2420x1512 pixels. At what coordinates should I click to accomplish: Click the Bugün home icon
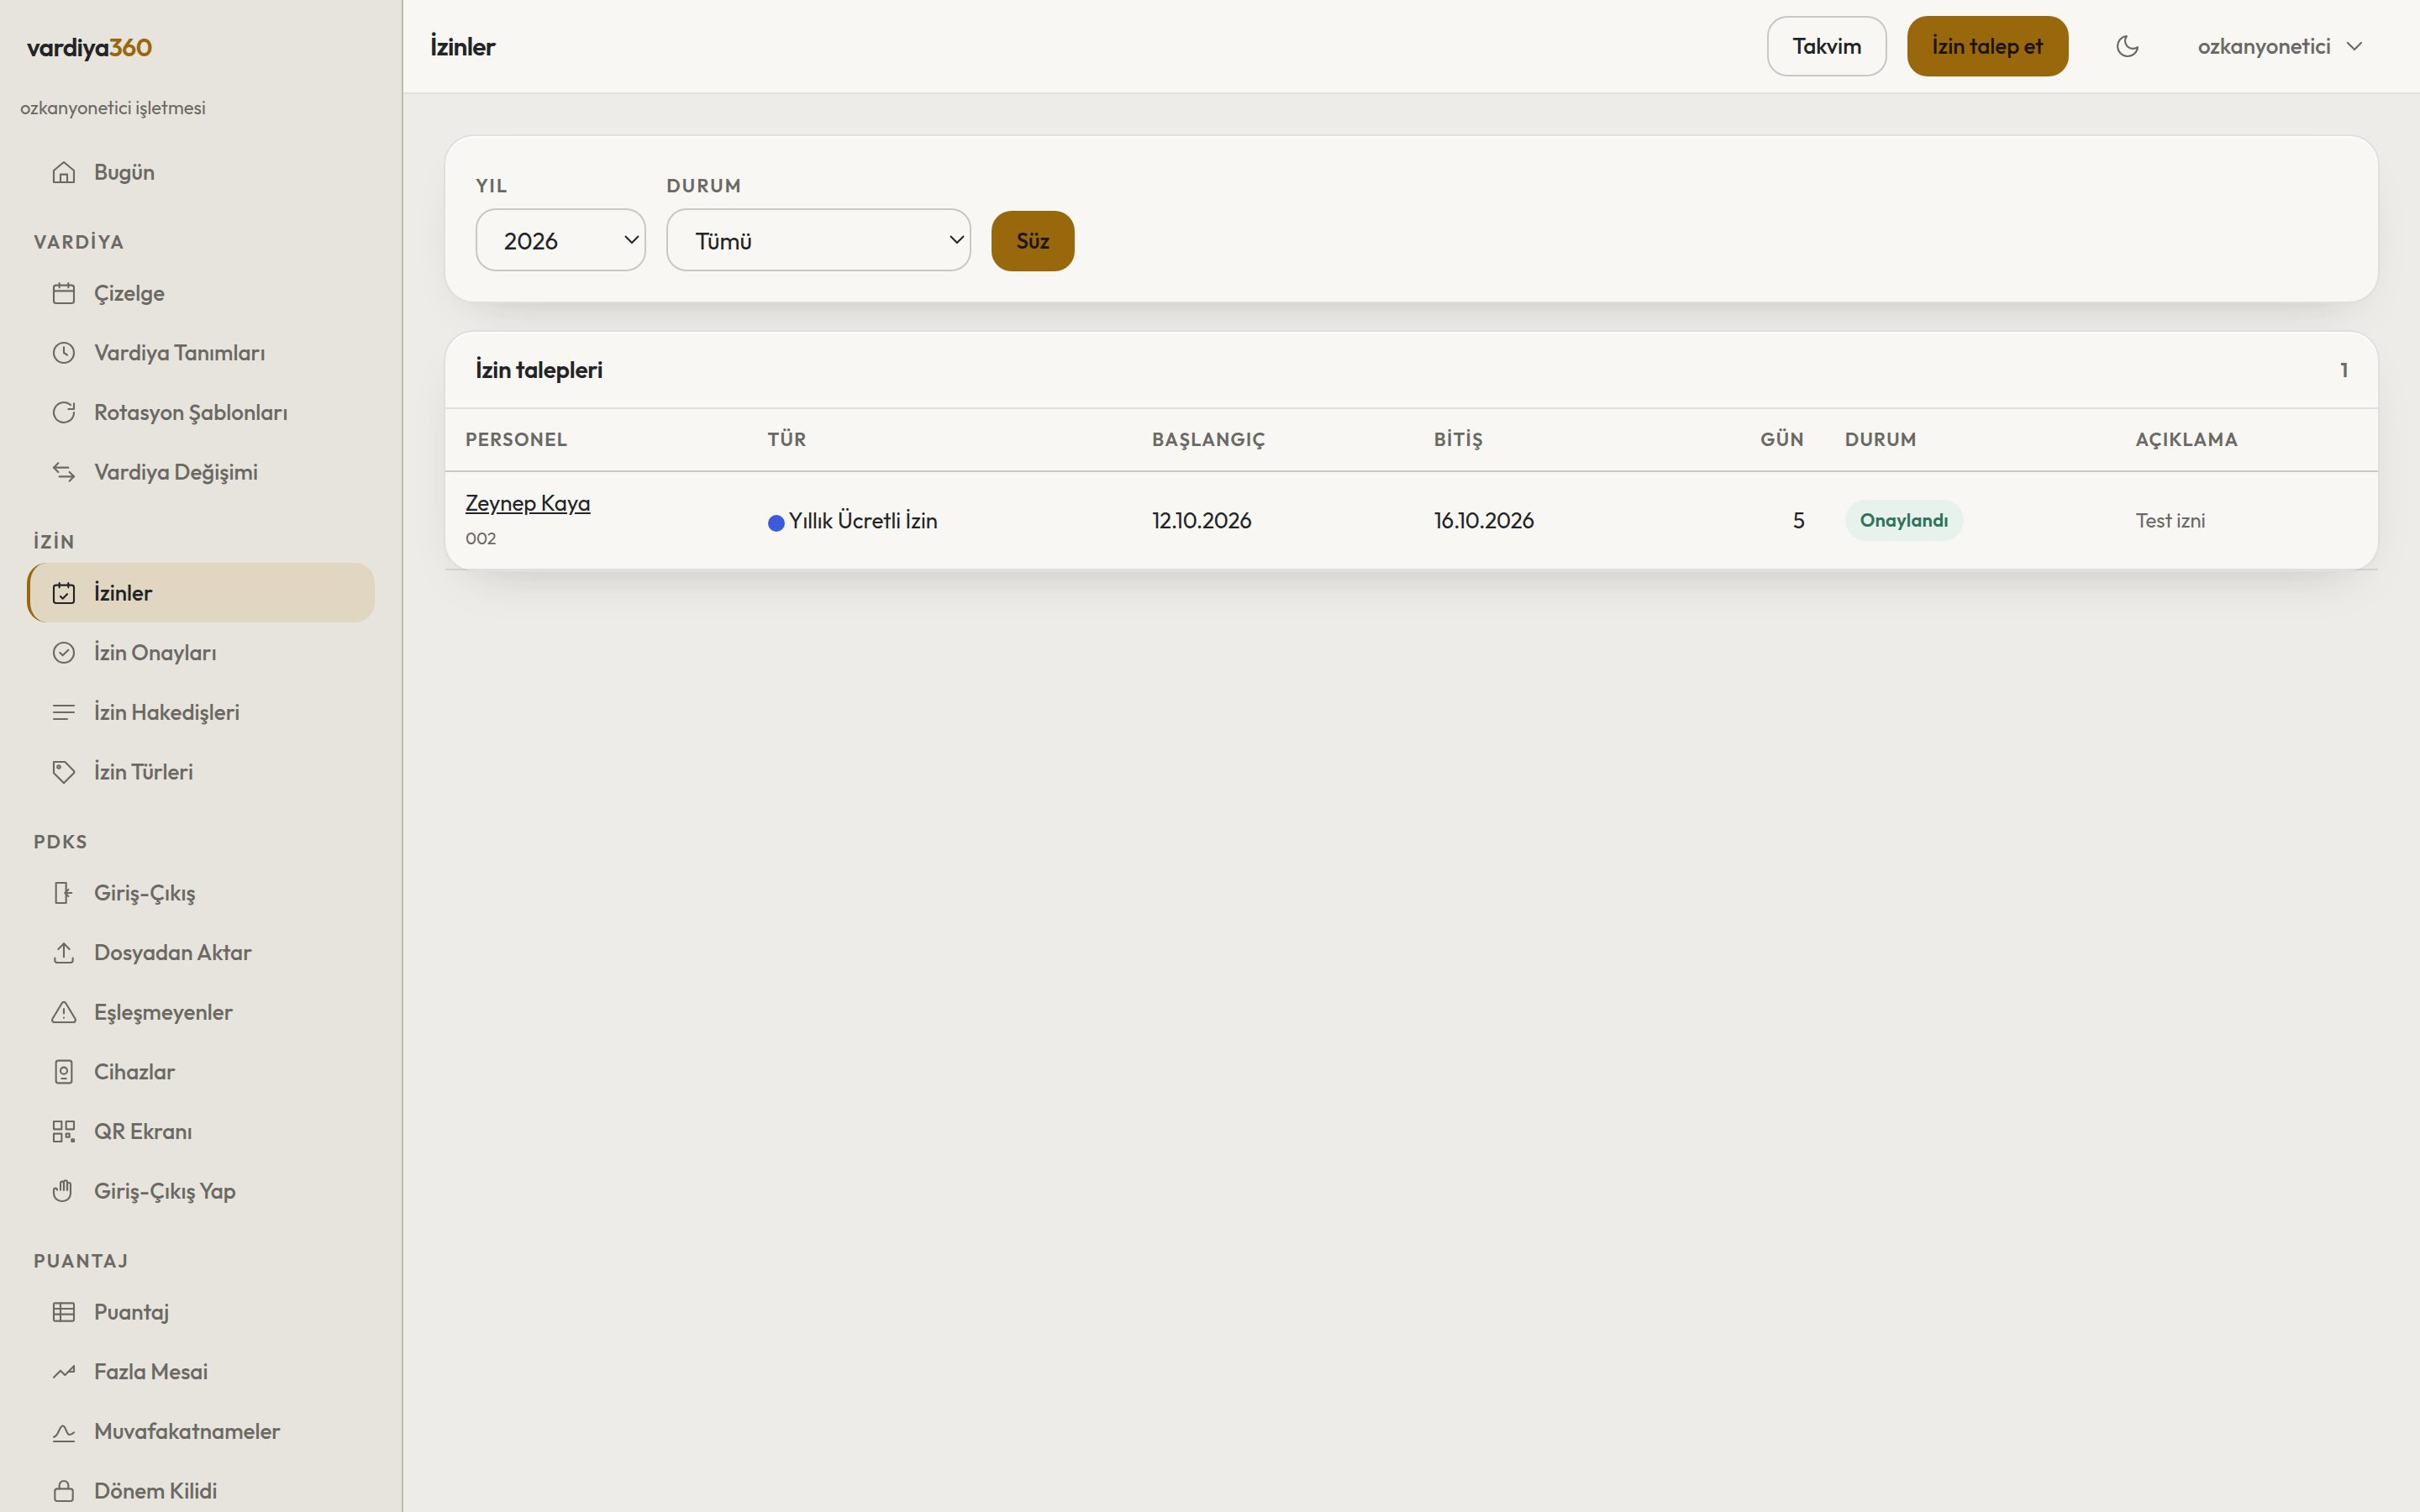(64, 172)
